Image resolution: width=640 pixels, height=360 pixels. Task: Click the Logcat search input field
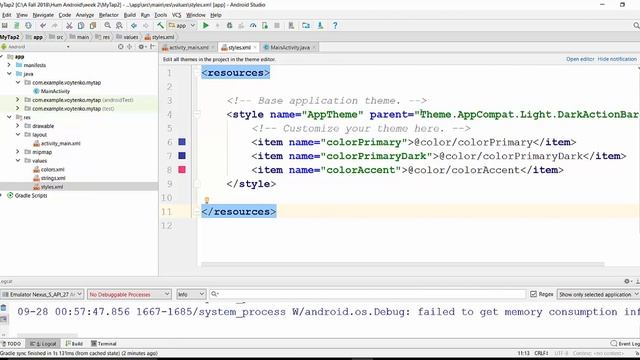tap(367, 294)
